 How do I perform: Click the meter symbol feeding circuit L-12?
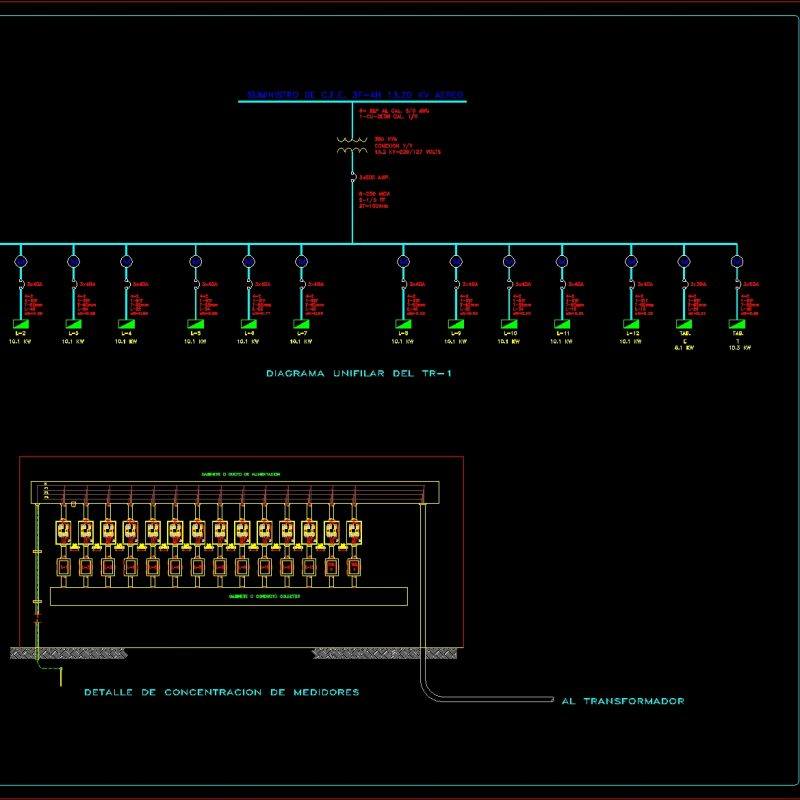tap(629, 262)
